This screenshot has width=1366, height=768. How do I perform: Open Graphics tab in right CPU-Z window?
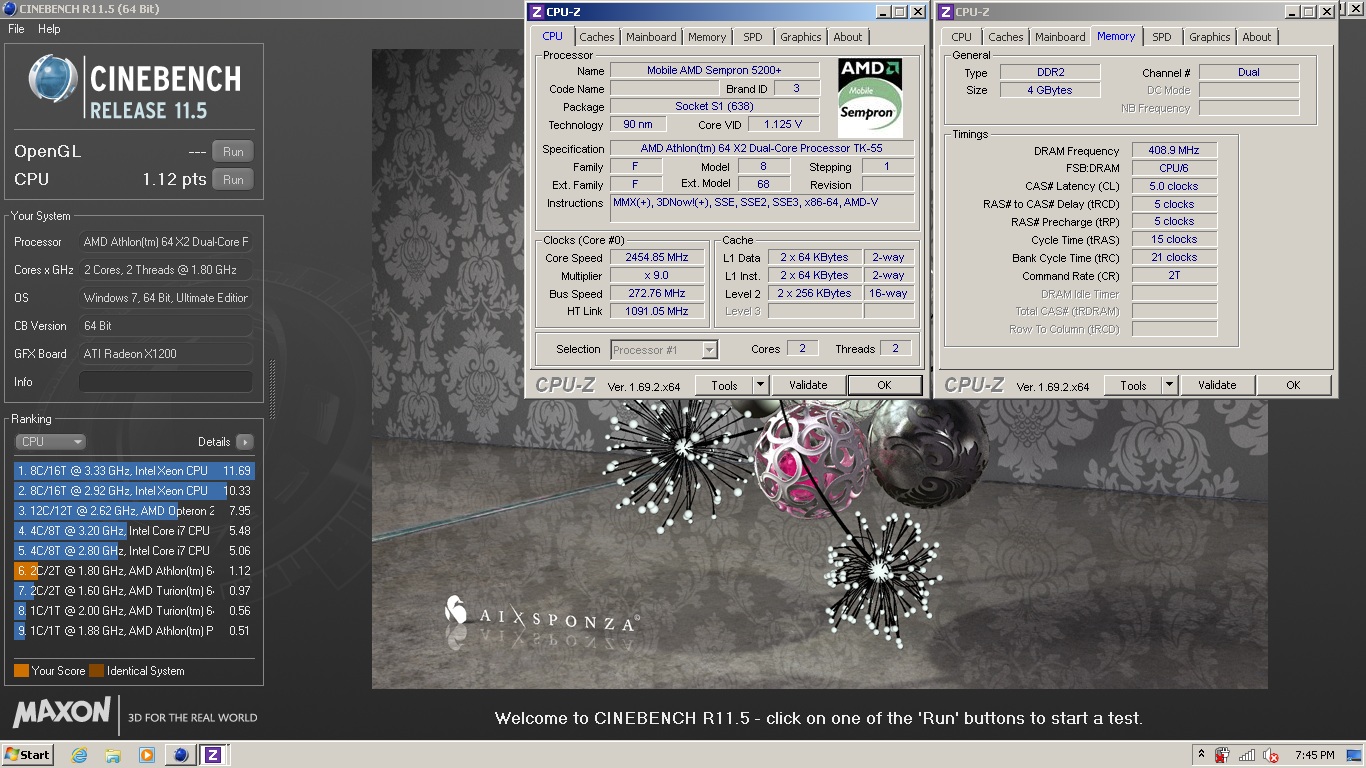pyautogui.click(x=1210, y=37)
